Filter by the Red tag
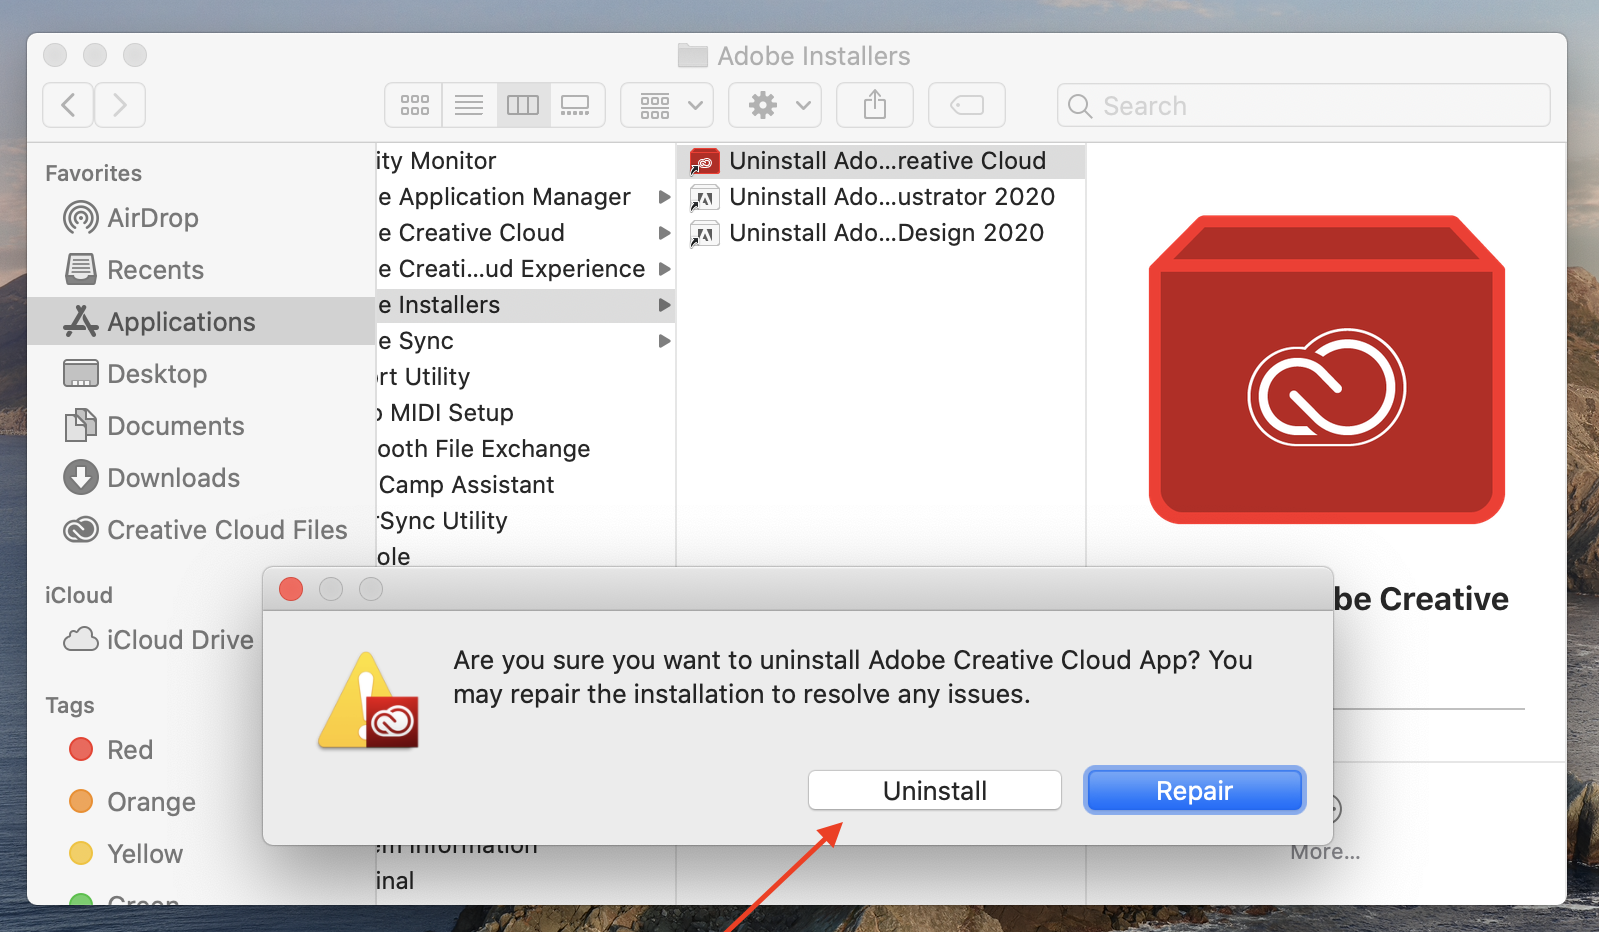This screenshot has width=1599, height=932. pos(110,750)
